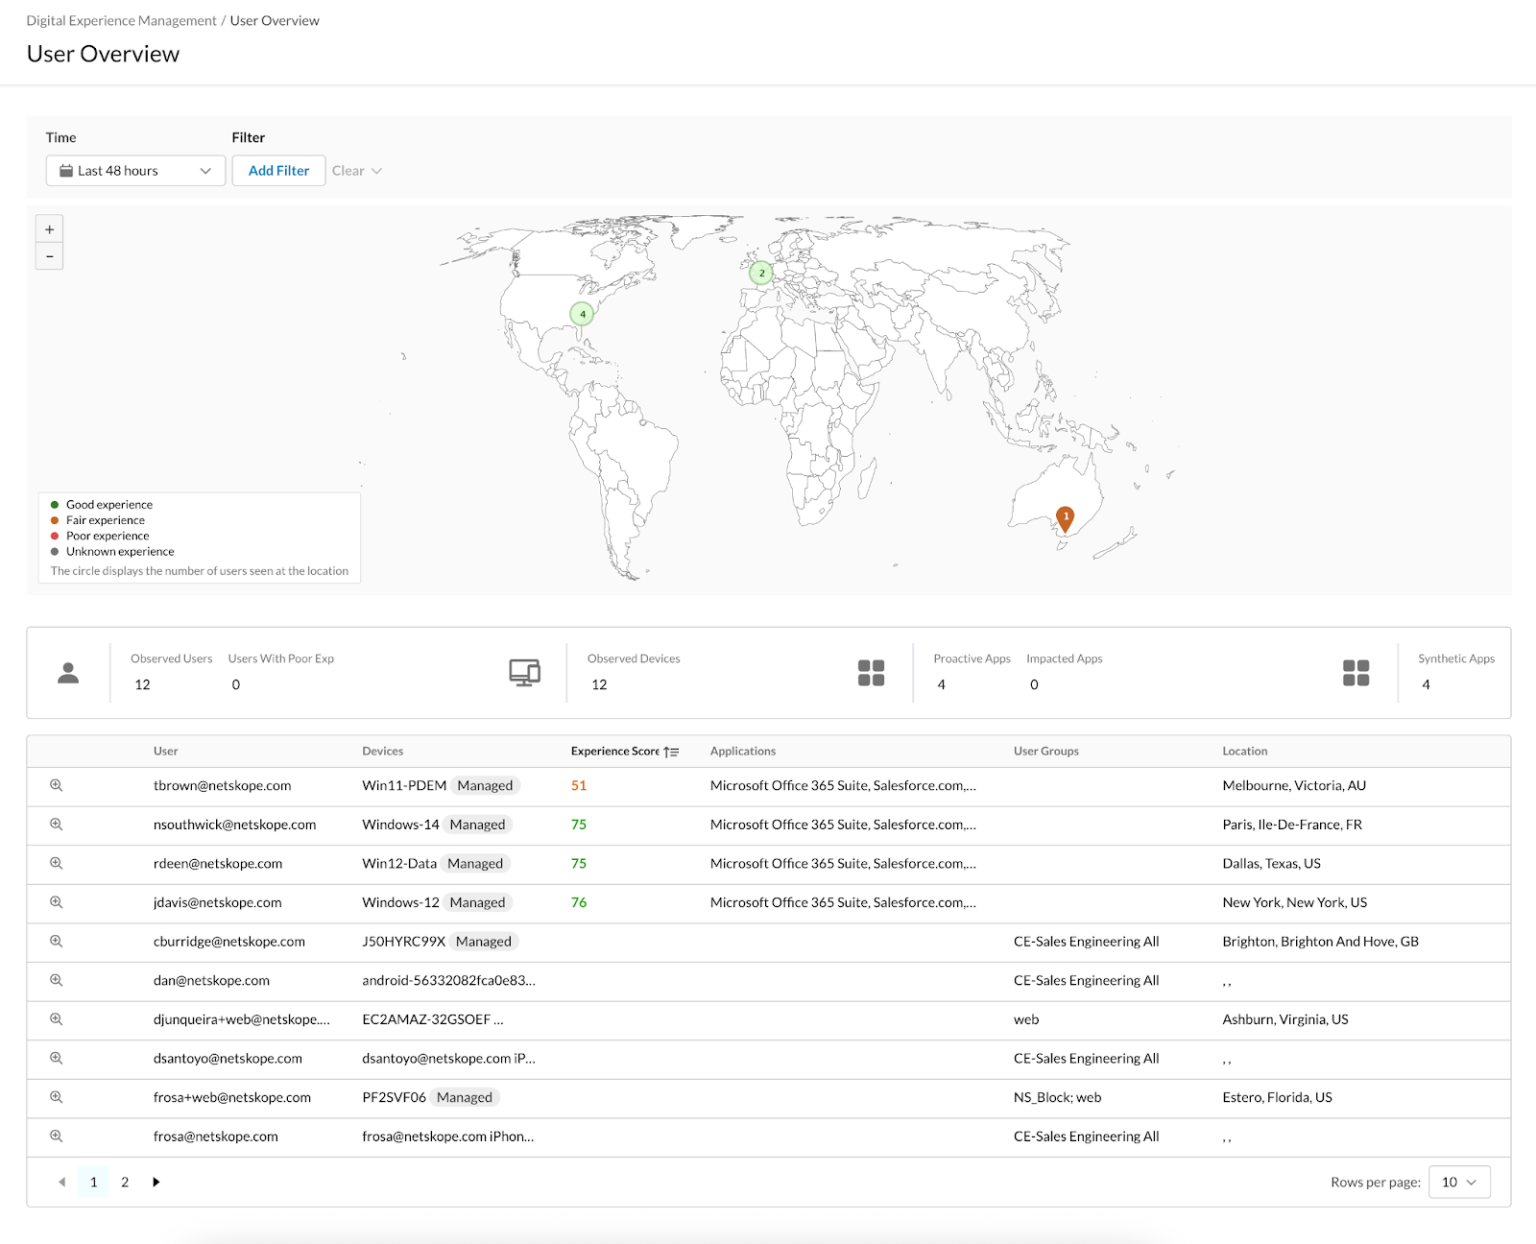
Task: Click the Experience Score sort icon
Action: [x=672, y=751]
